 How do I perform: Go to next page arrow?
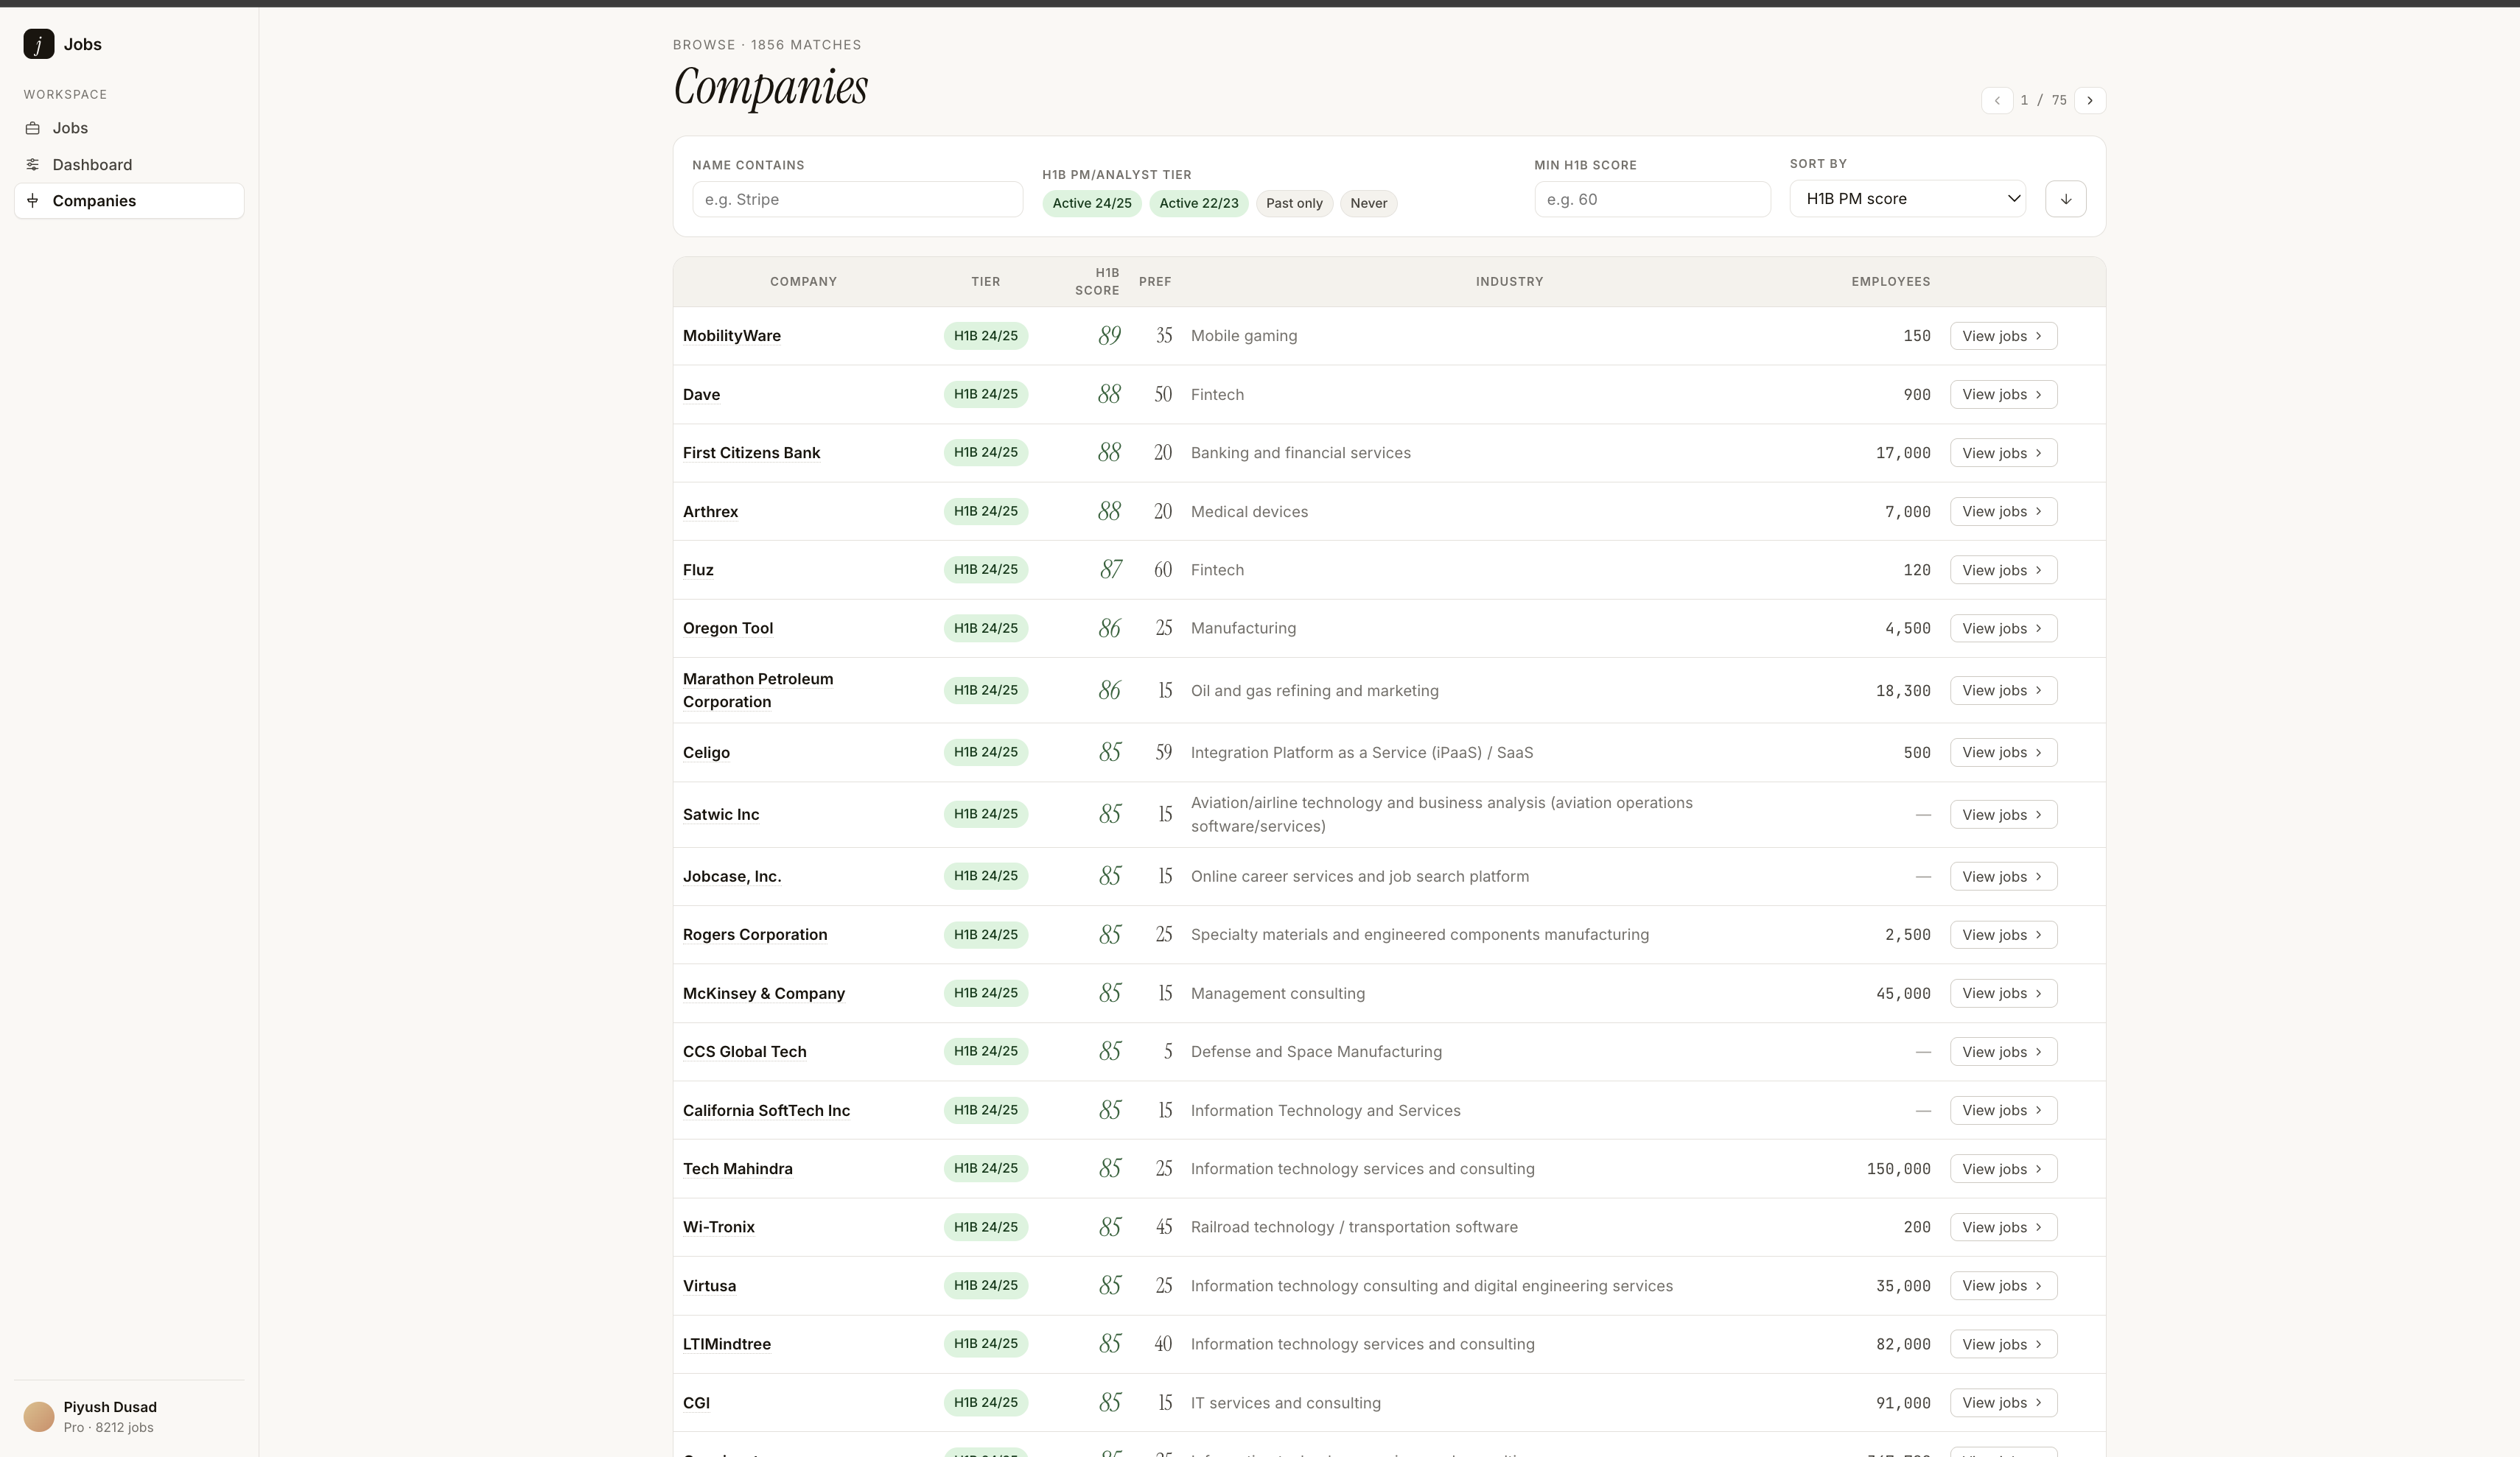coord(2090,100)
